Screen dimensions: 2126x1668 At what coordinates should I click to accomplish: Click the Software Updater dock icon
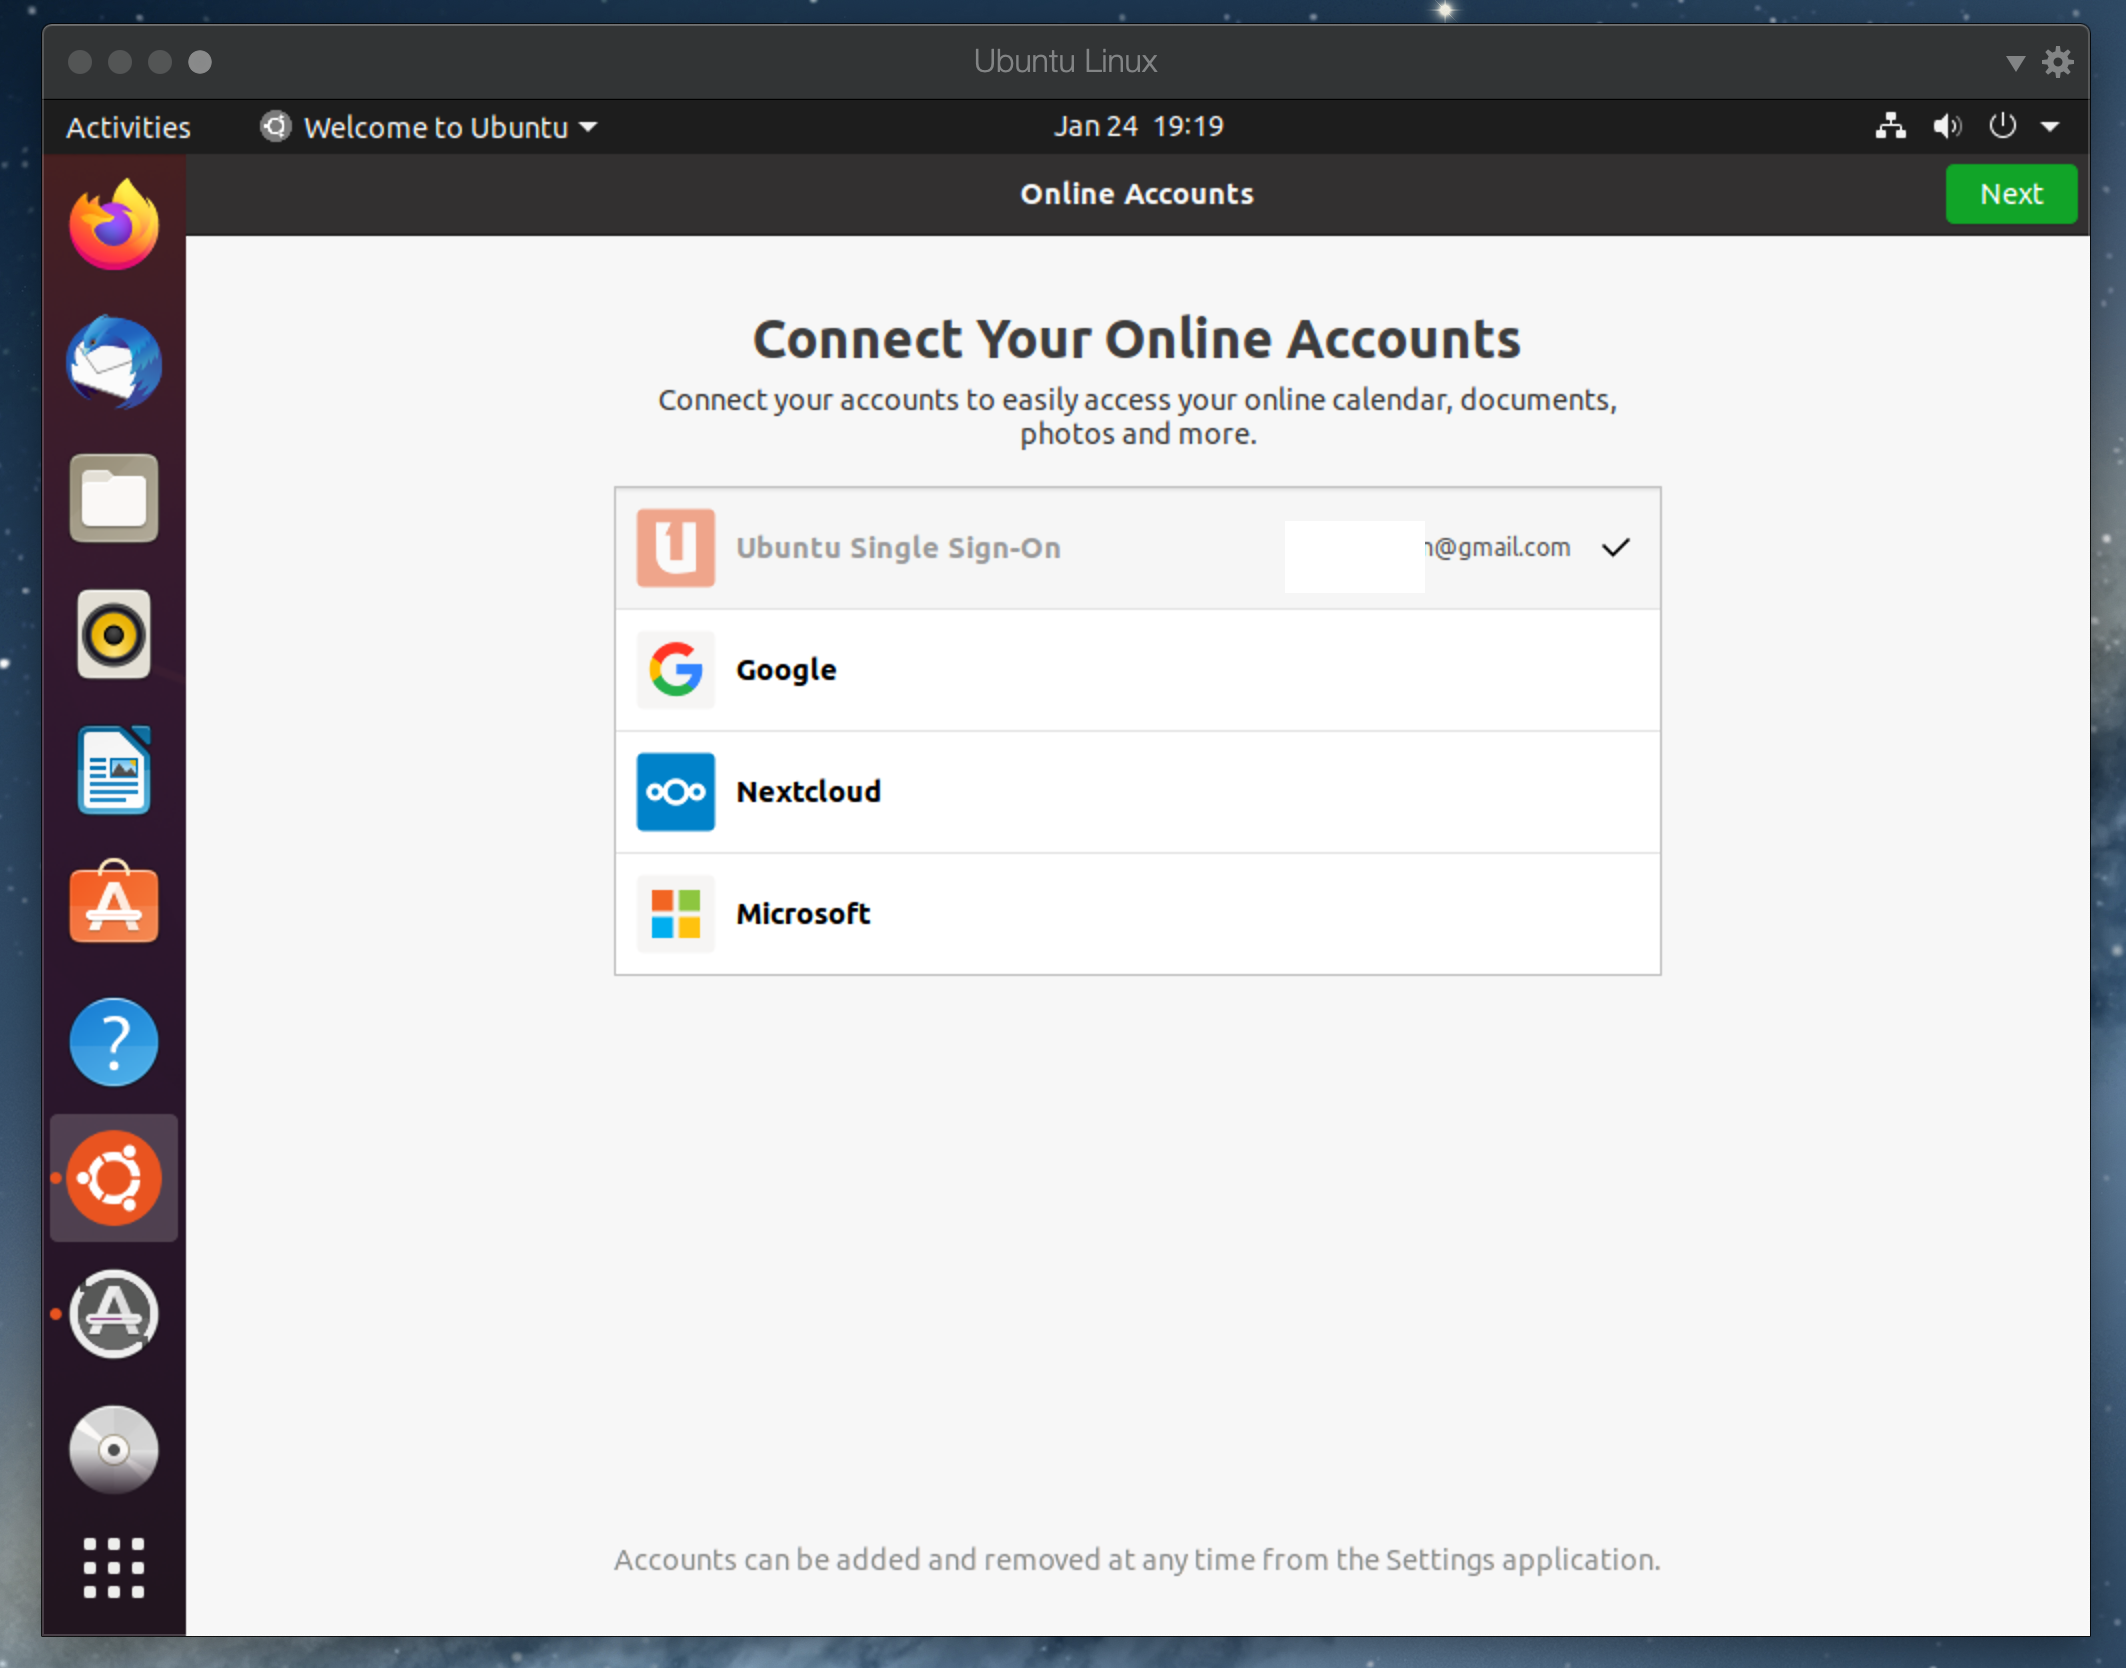tap(113, 1313)
